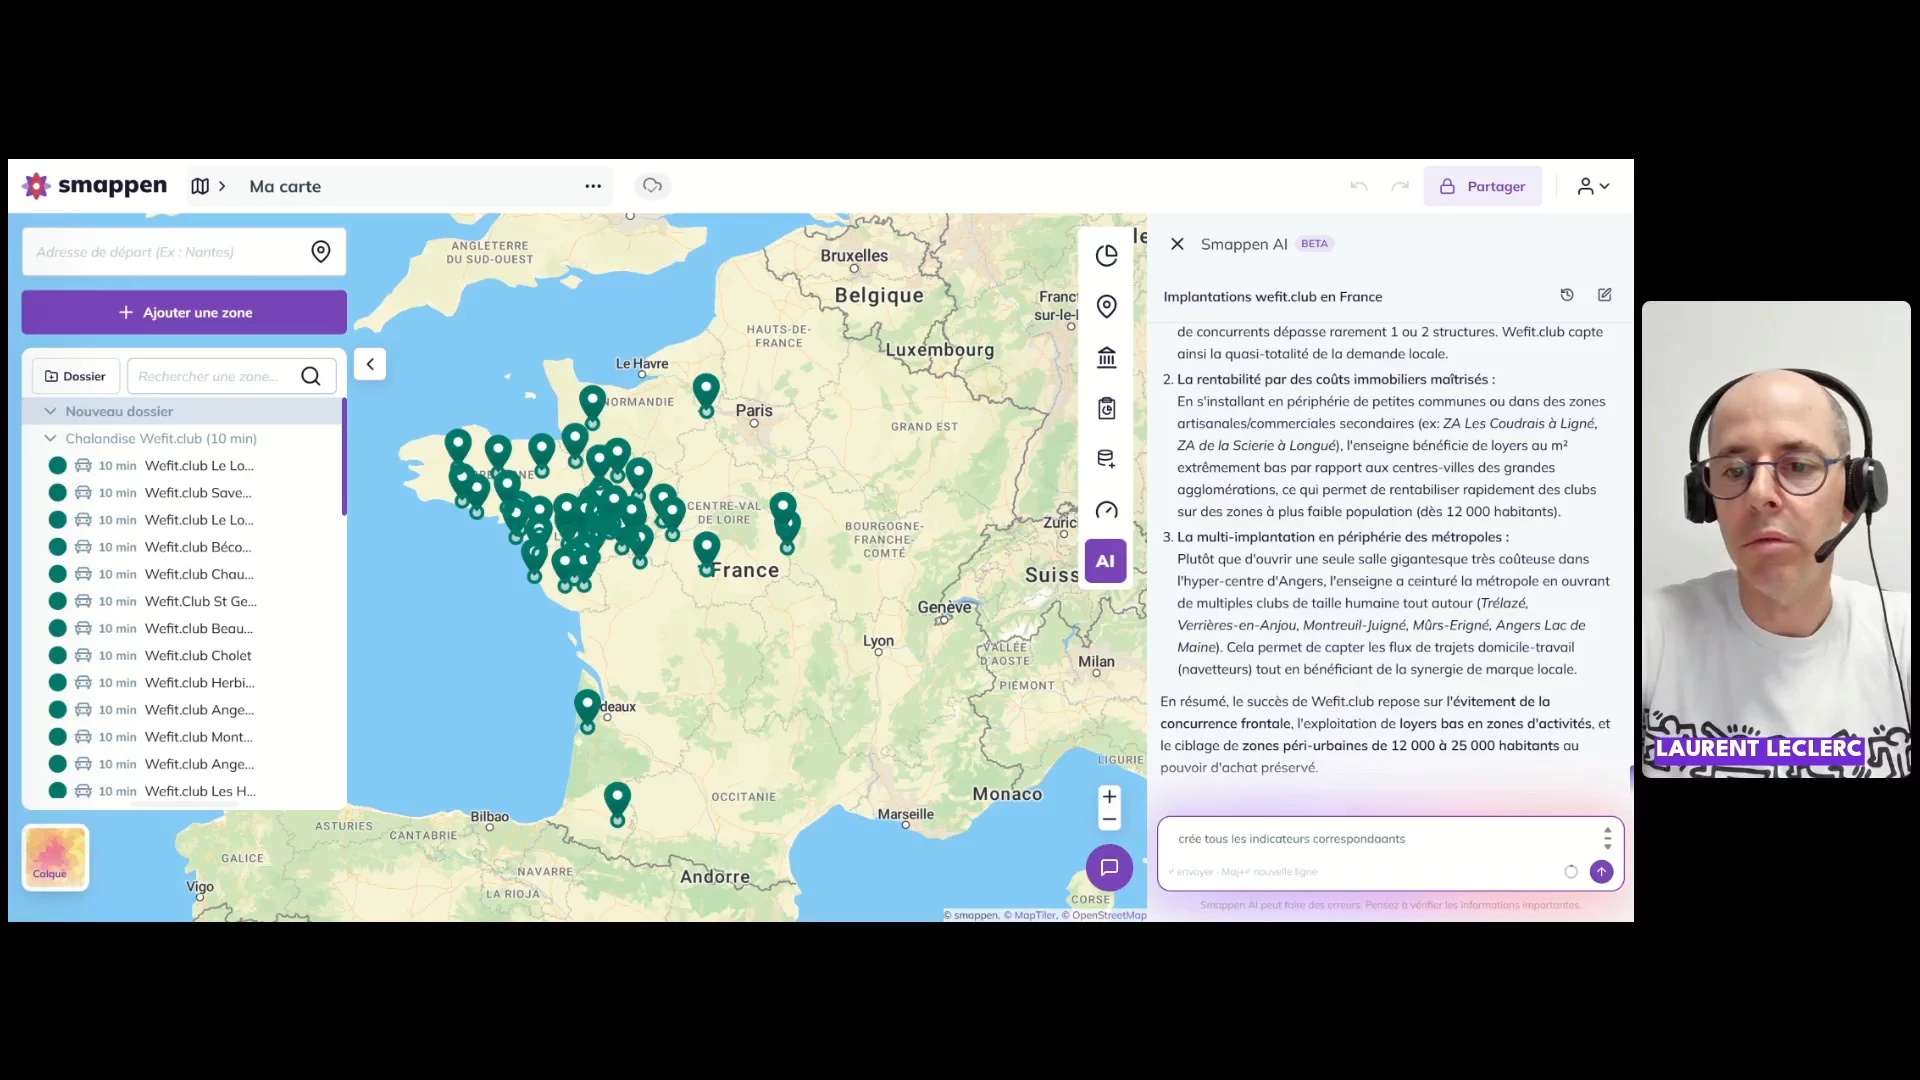Zoom out on the map

(1109, 820)
